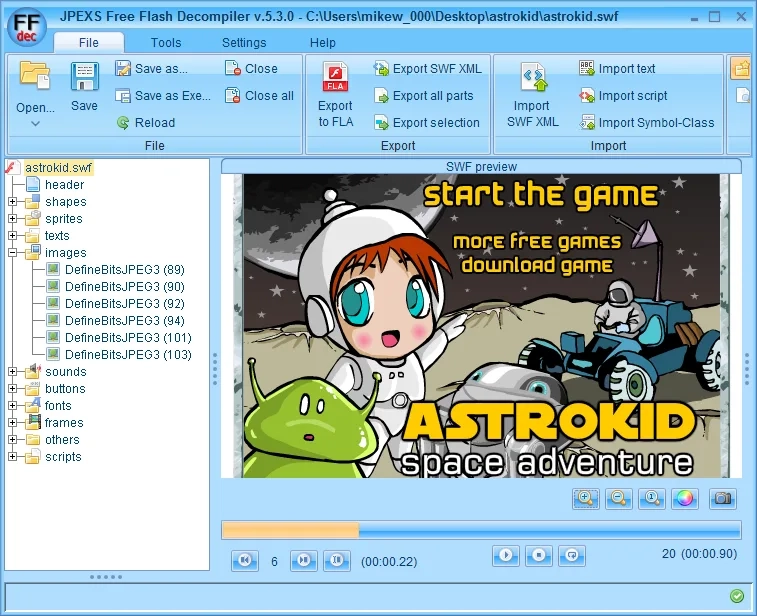Take a snapshot with the camera icon
The image size is (757, 616).
pos(722,498)
